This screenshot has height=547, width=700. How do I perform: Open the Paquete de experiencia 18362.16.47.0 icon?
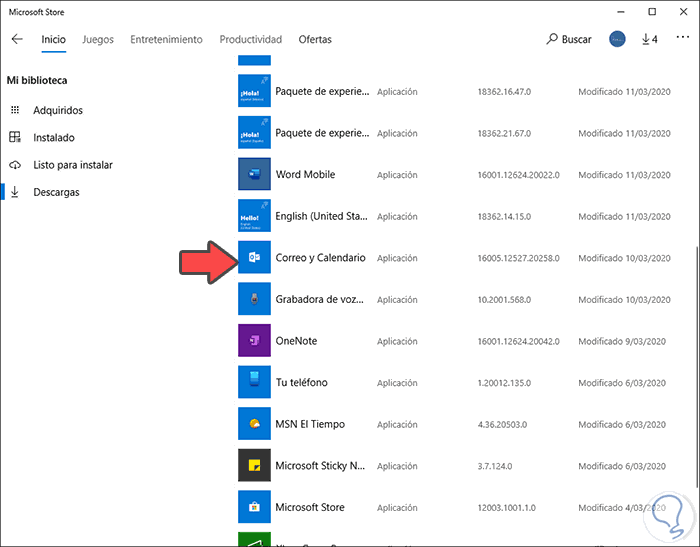254,91
